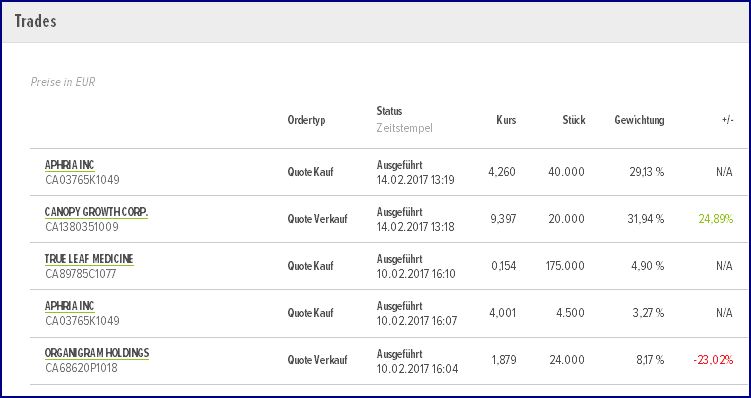Click the 14.02.2017 13:19 timestamp

pos(415,180)
